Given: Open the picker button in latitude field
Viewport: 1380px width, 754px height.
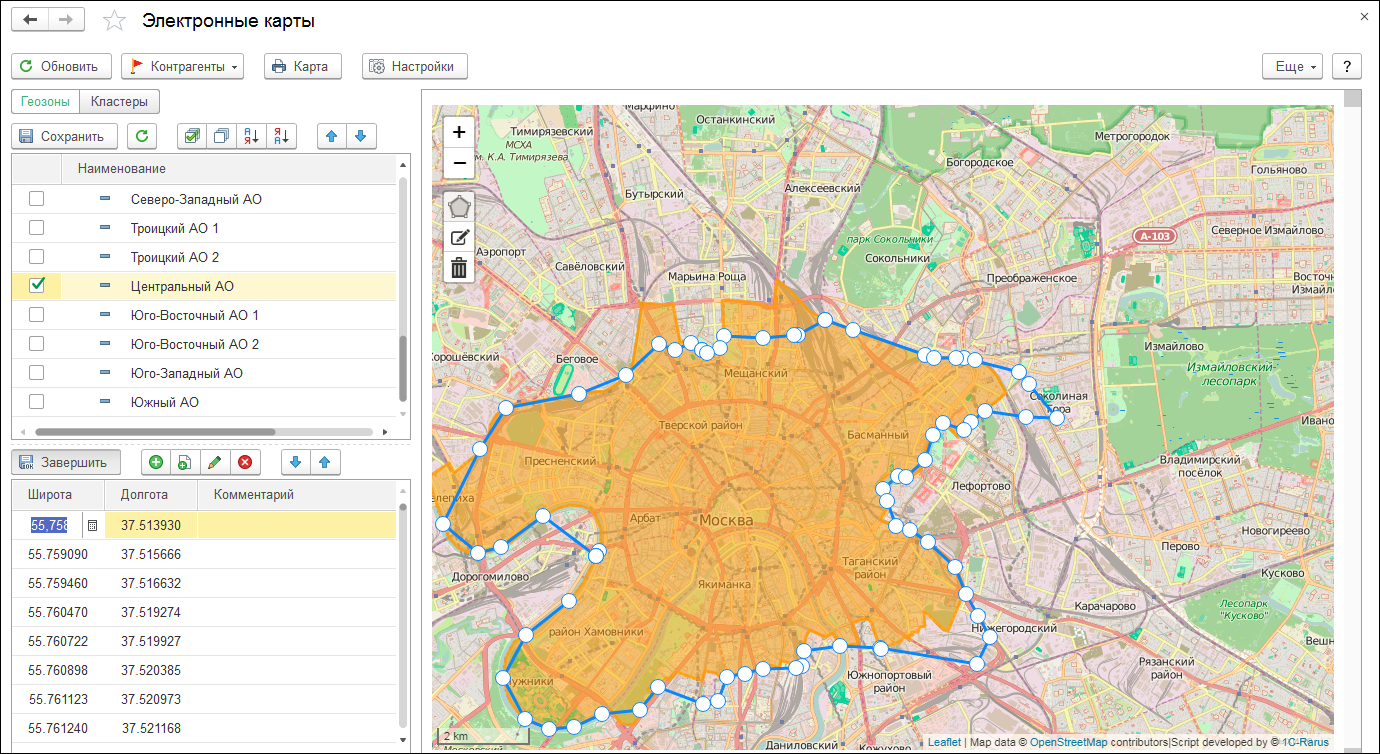Looking at the screenshot, I should [91, 525].
